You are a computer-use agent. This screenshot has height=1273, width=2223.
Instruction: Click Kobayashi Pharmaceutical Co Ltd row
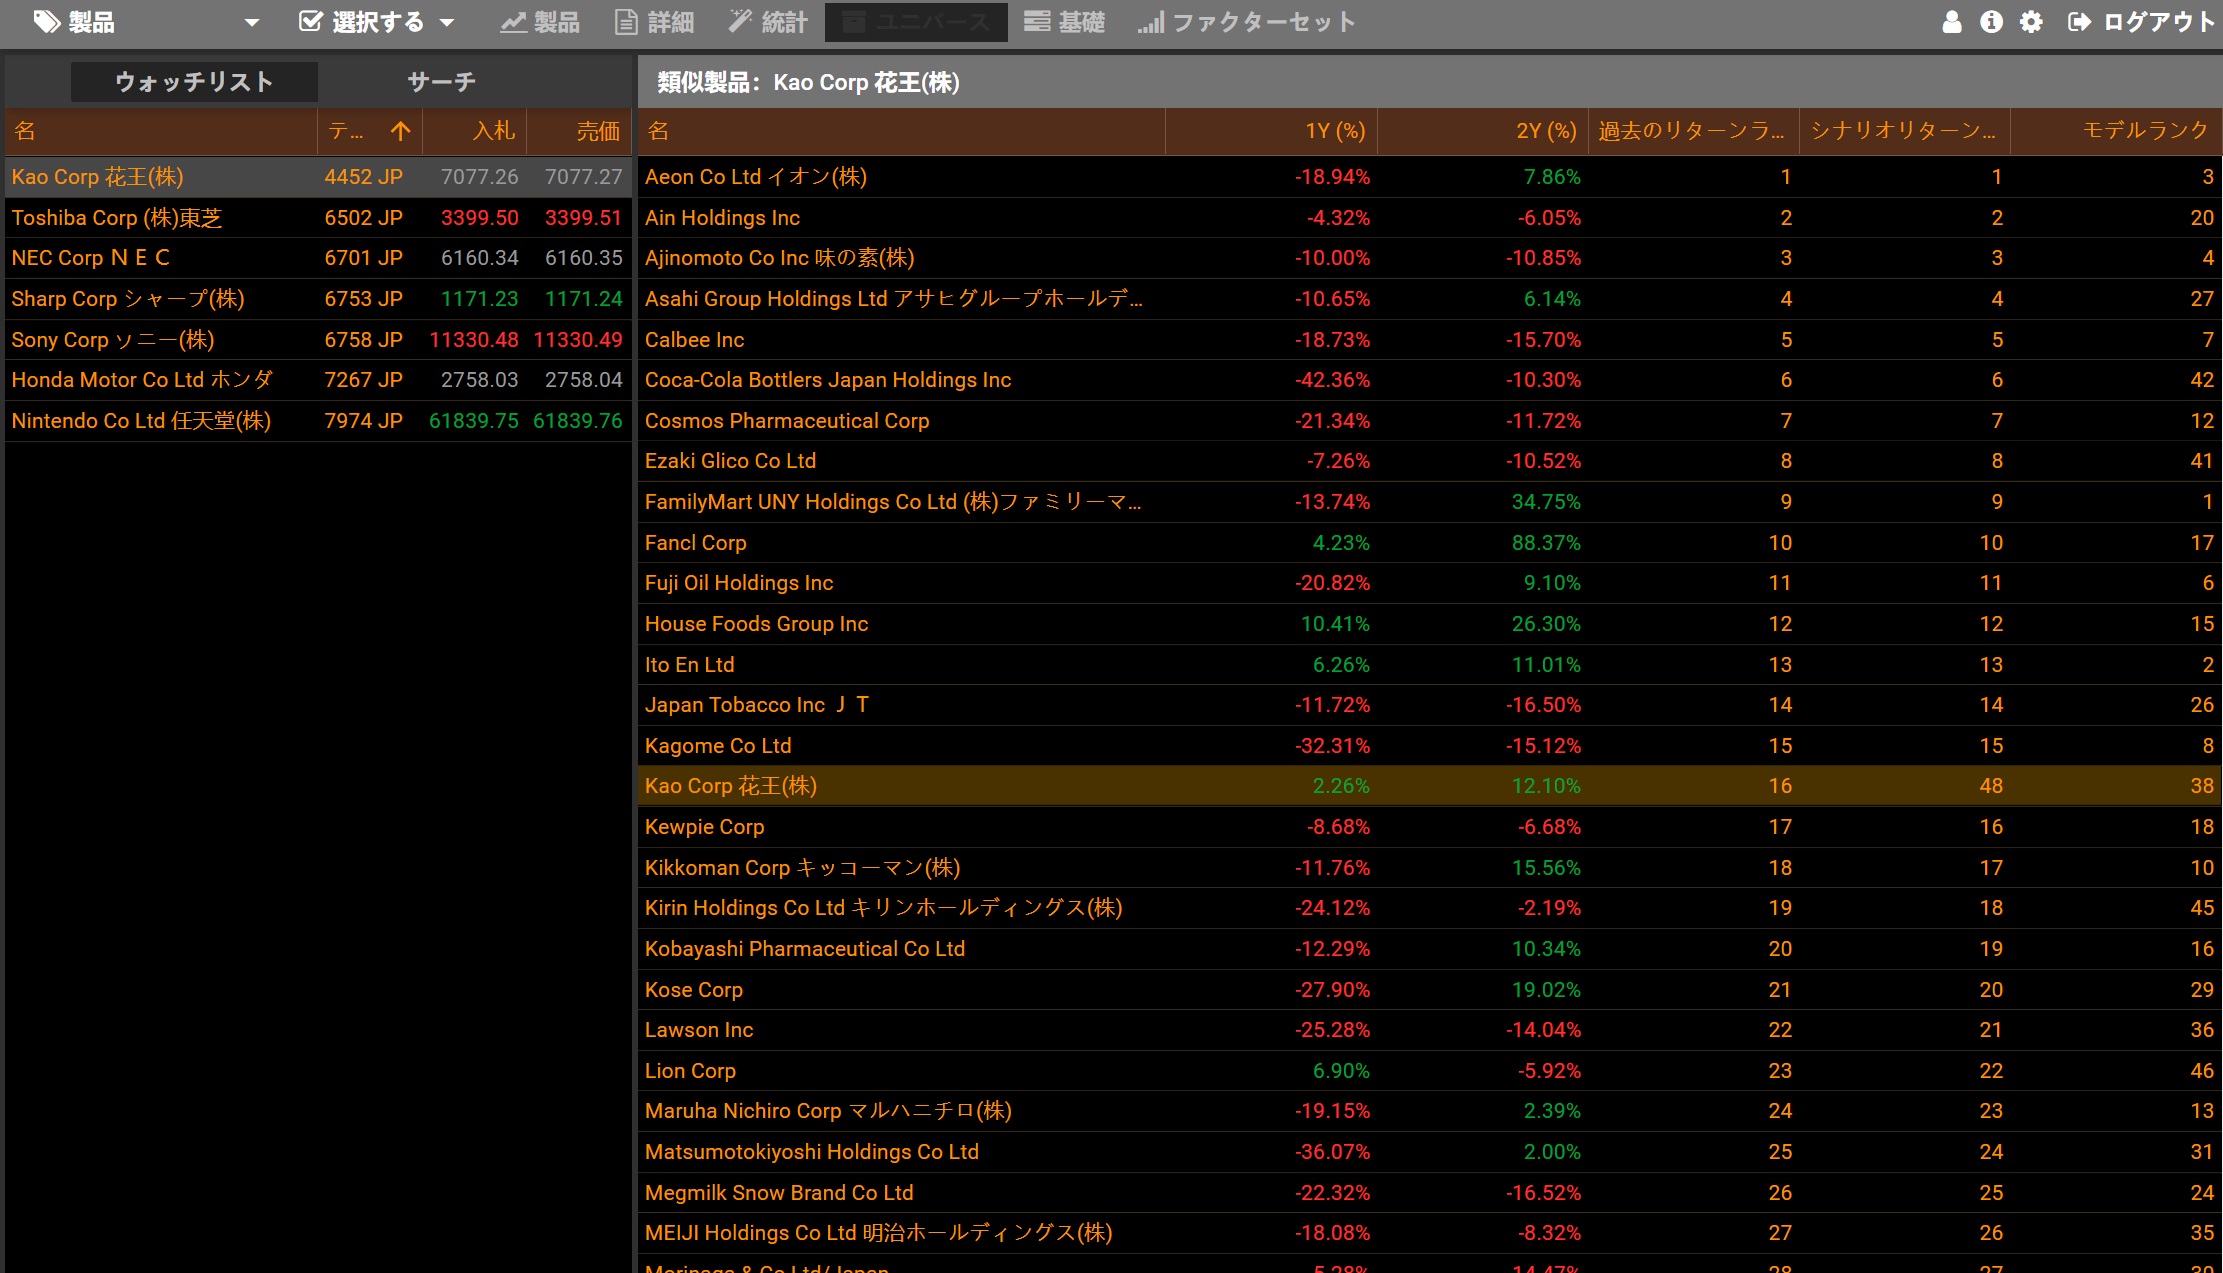tap(1429, 949)
